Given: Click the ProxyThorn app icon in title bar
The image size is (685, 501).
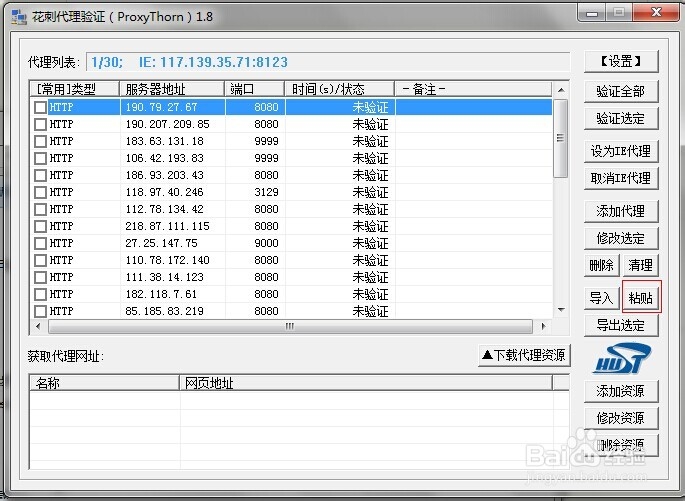Looking at the screenshot, I should click(x=19, y=17).
